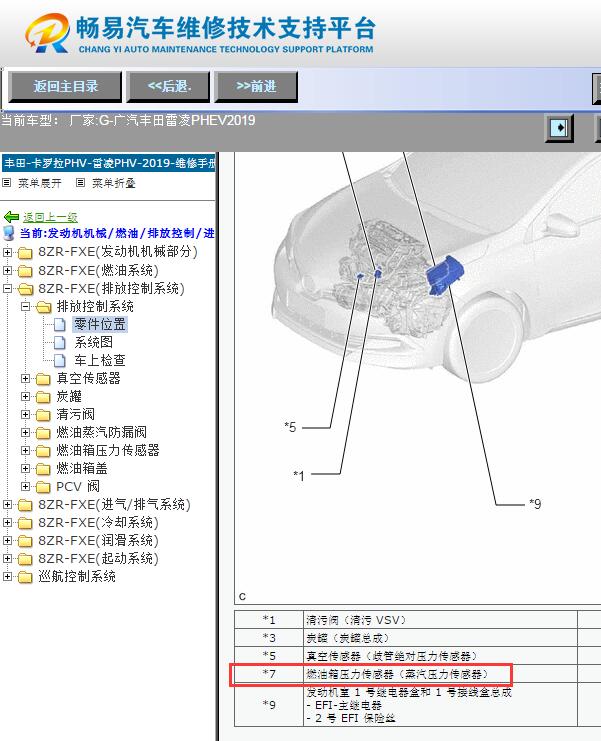Viewport: 601px width, 741px height.
Task: Select the 8ZR-FXE(冷却系统) tree item
Action: pos(98,522)
